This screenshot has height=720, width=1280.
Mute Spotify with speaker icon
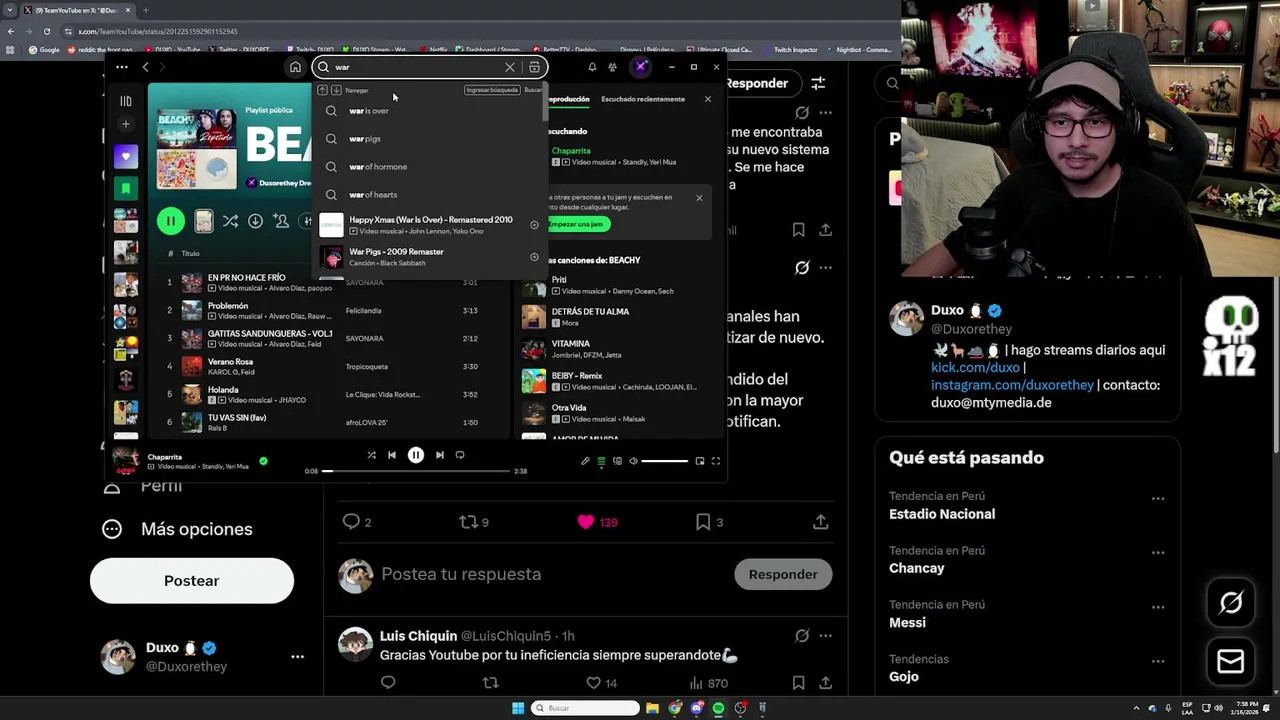pos(633,461)
